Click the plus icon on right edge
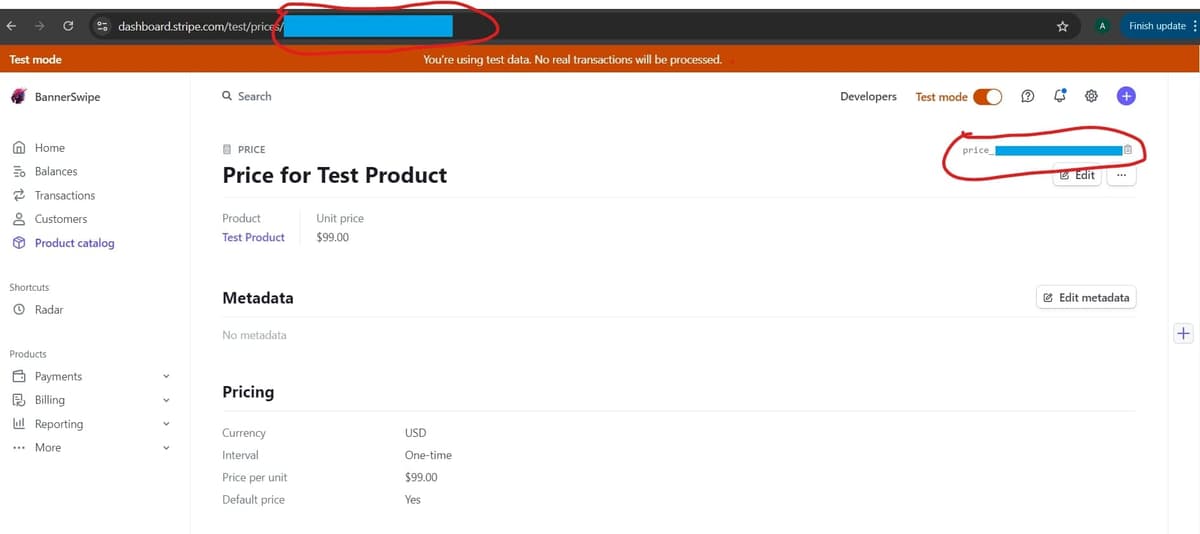 [x=1183, y=334]
